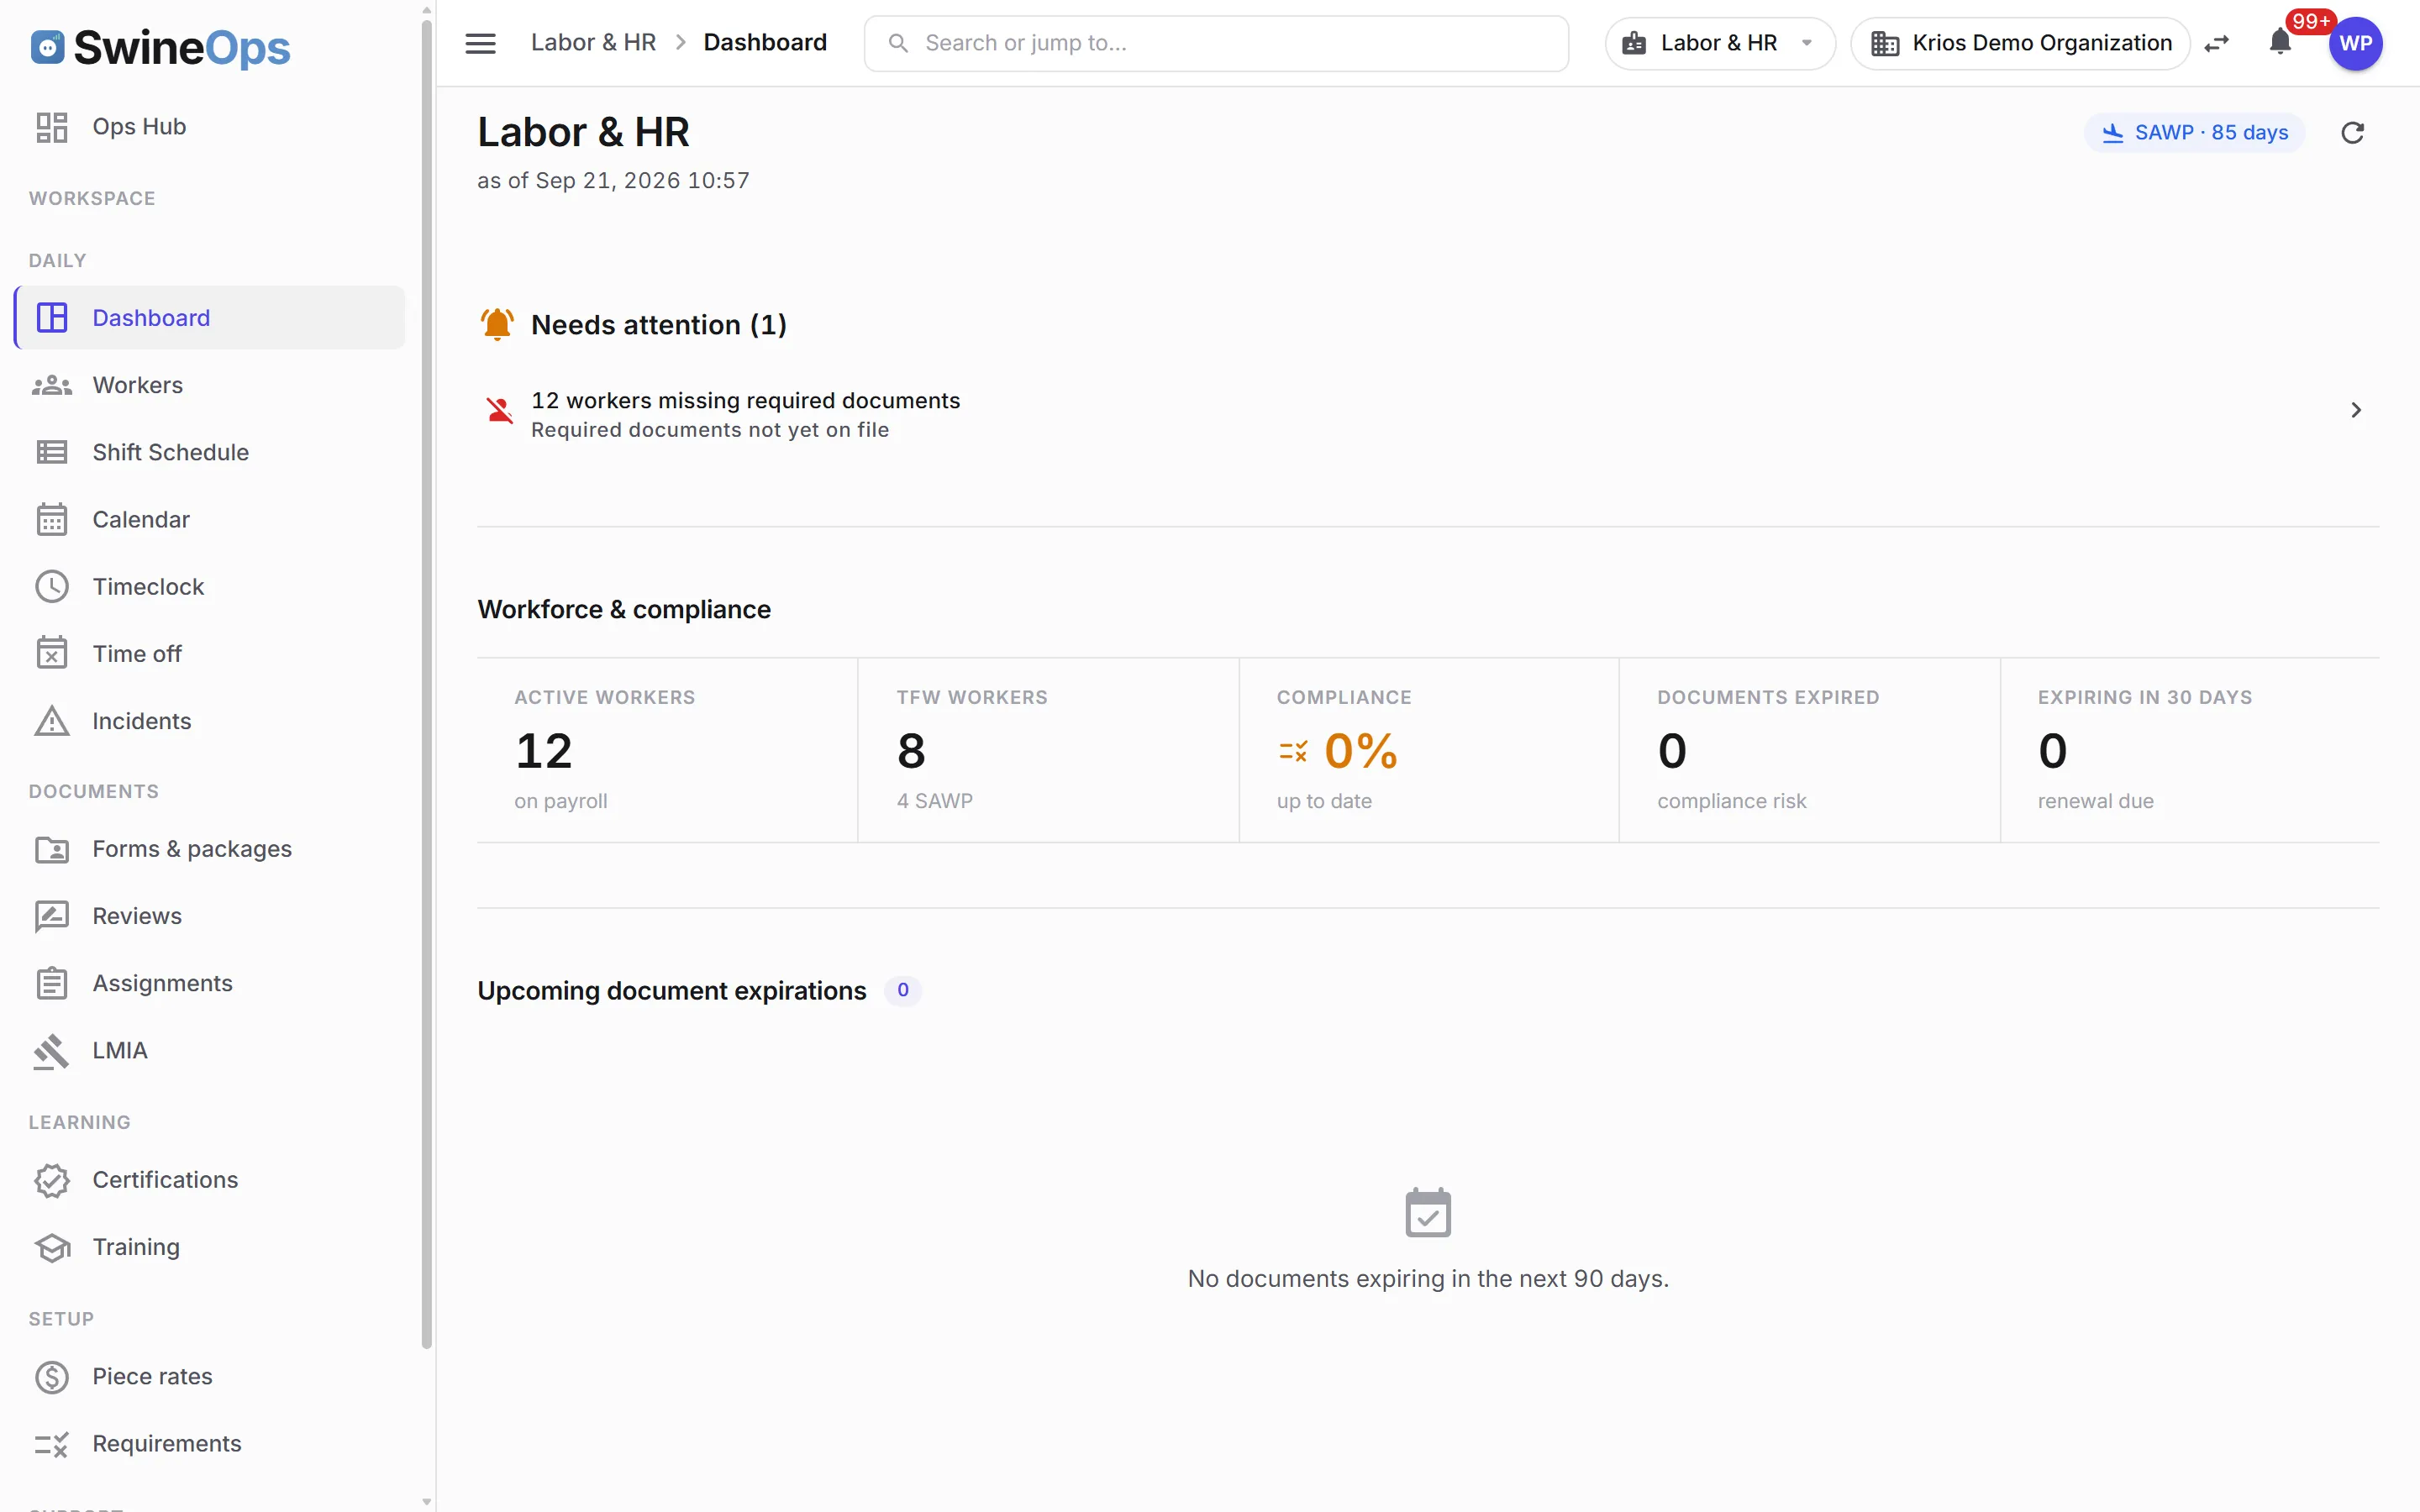Image resolution: width=2420 pixels, height=1512 pixels.
Task: Click the TFW Workers 8 card
Action: [1048, 750]
